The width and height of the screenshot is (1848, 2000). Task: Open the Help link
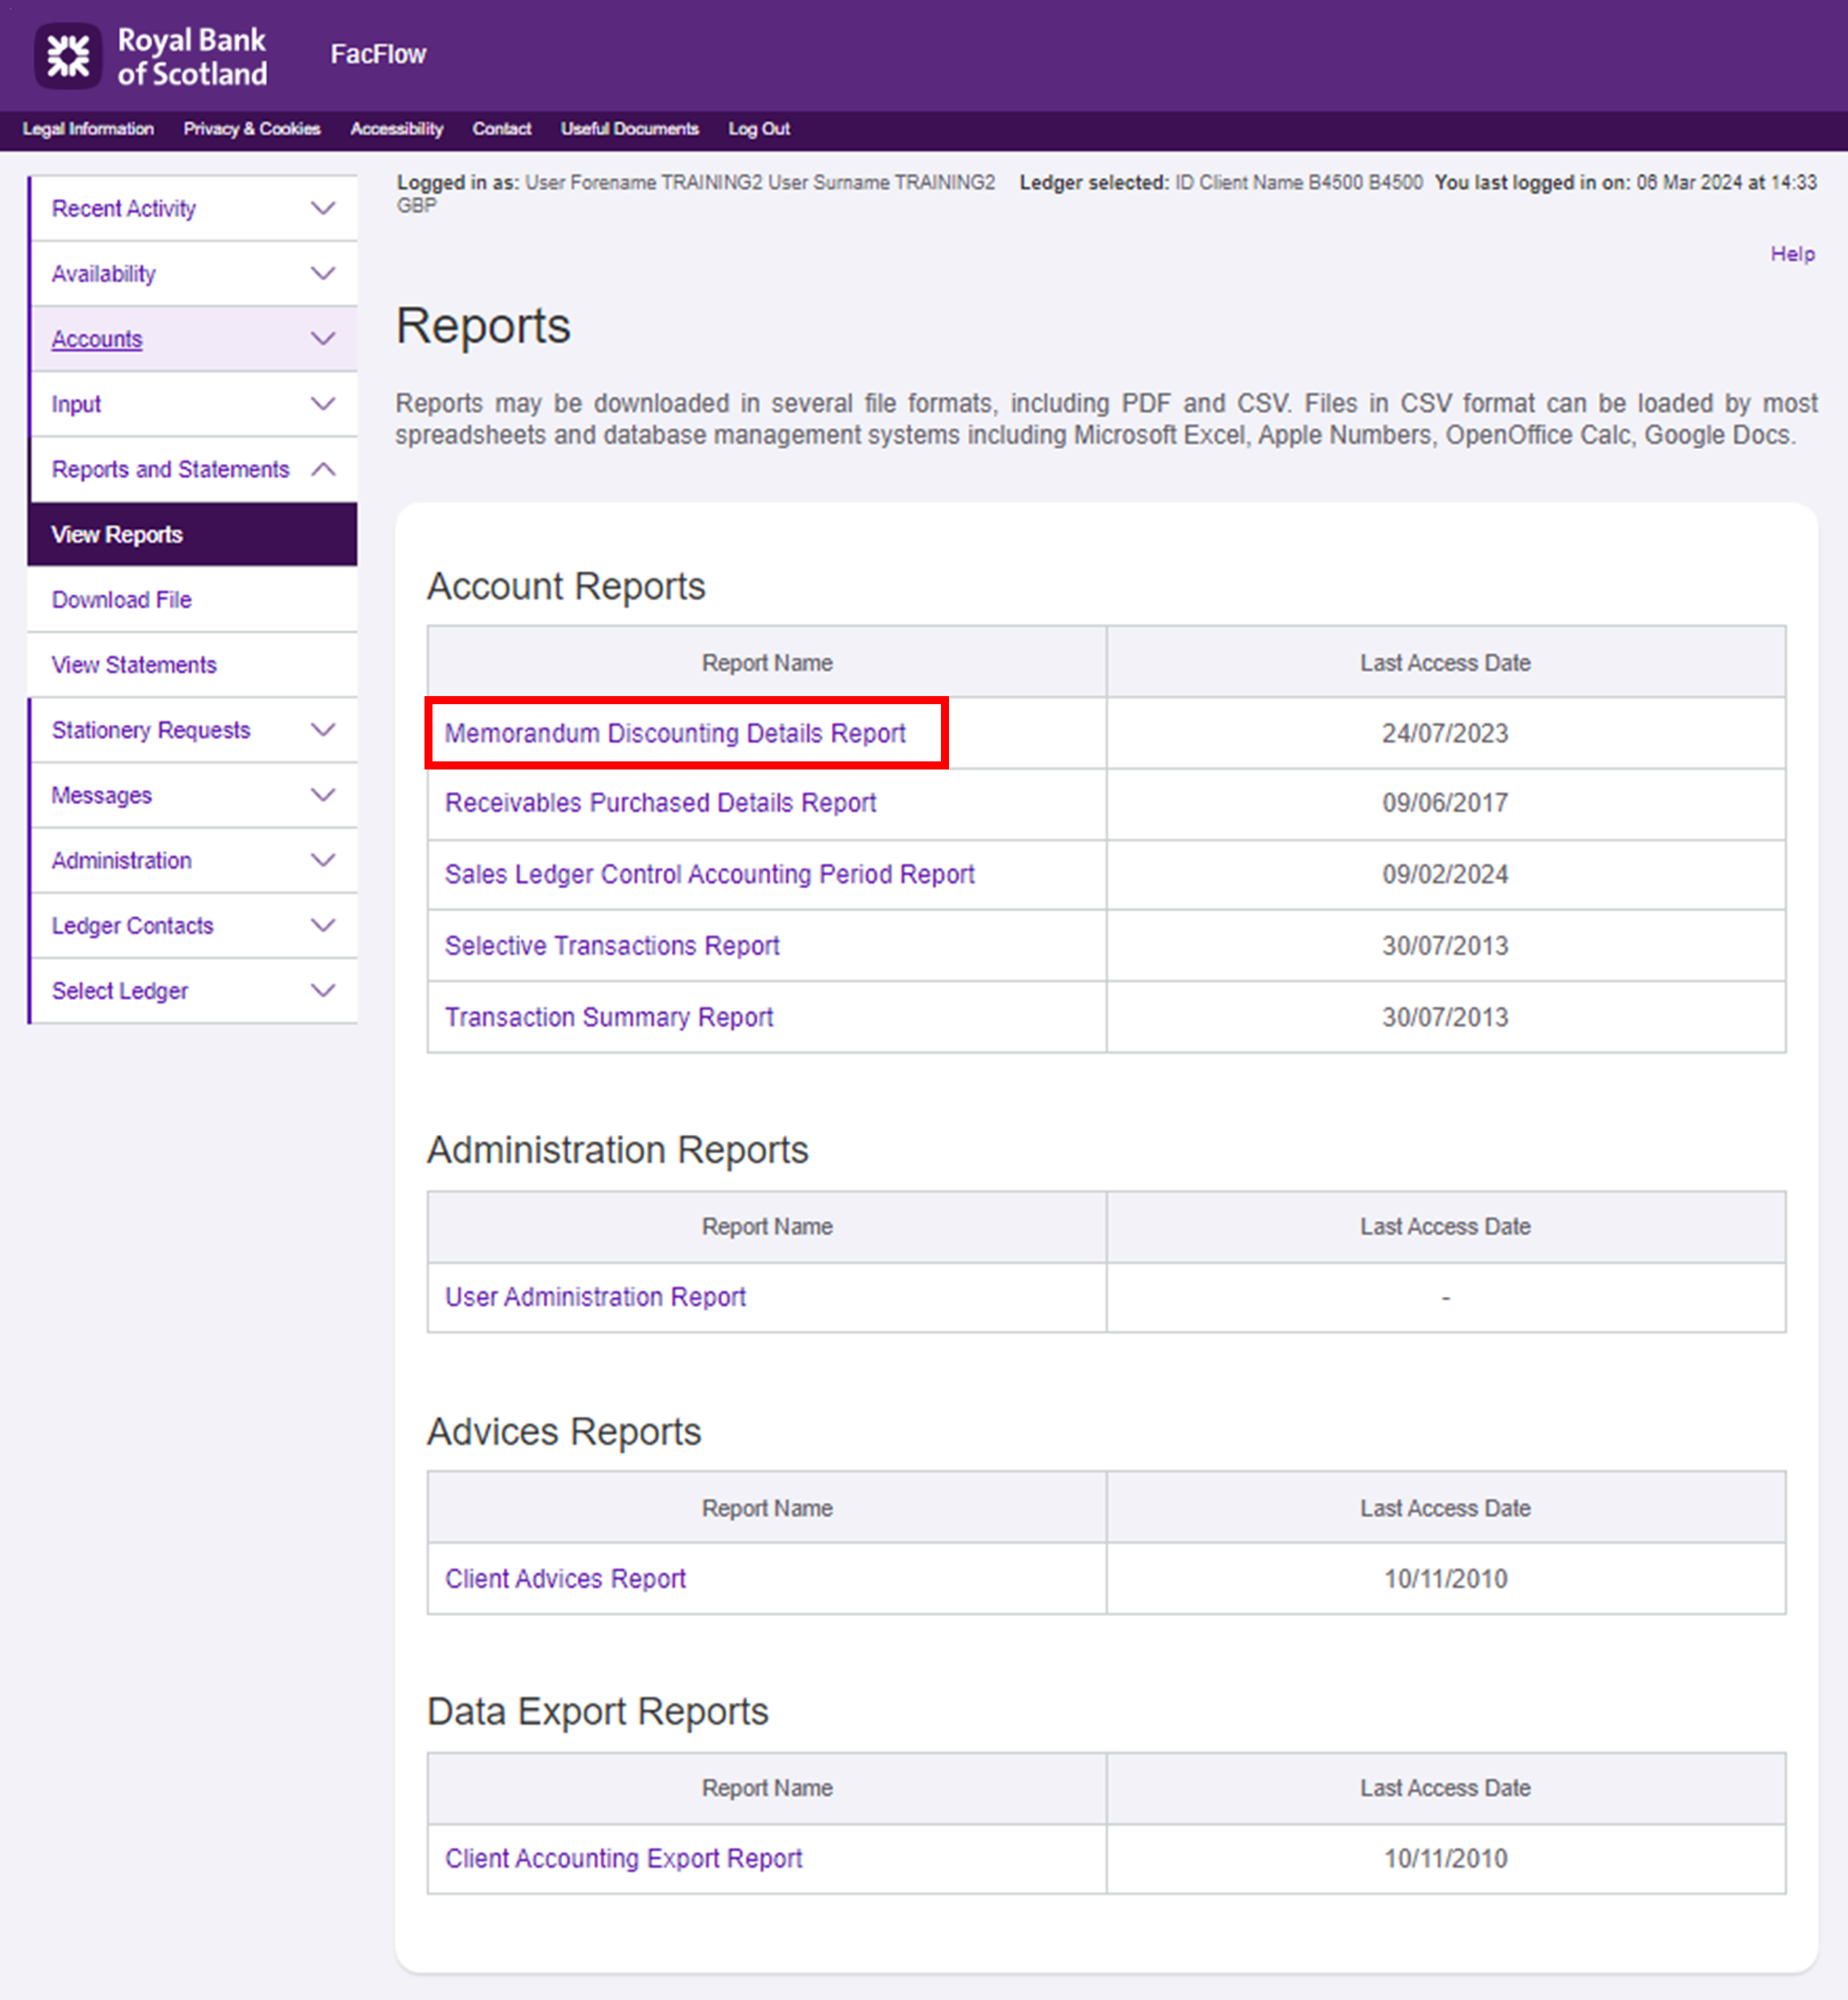pyautogui.click(x=1792, y=254)
